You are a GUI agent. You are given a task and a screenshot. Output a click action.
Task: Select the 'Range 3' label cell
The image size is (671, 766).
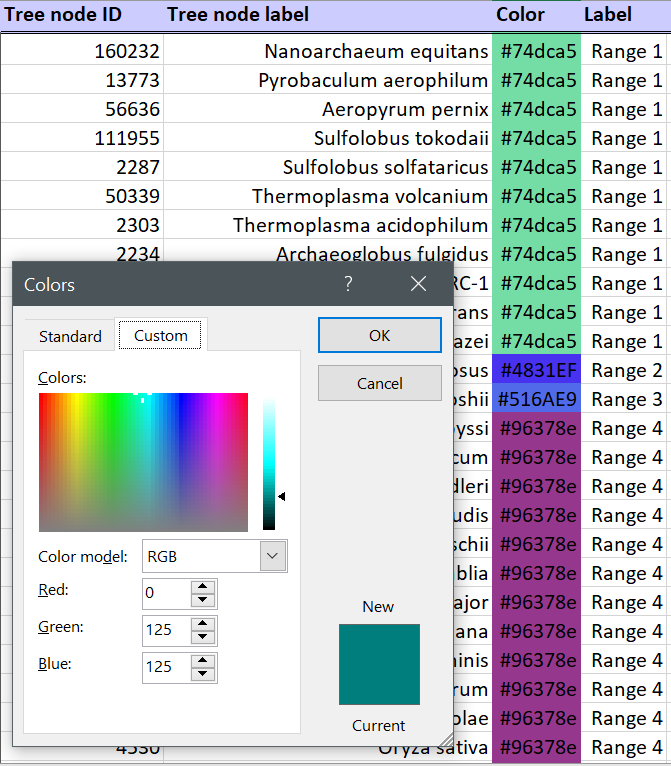point(624,399)
